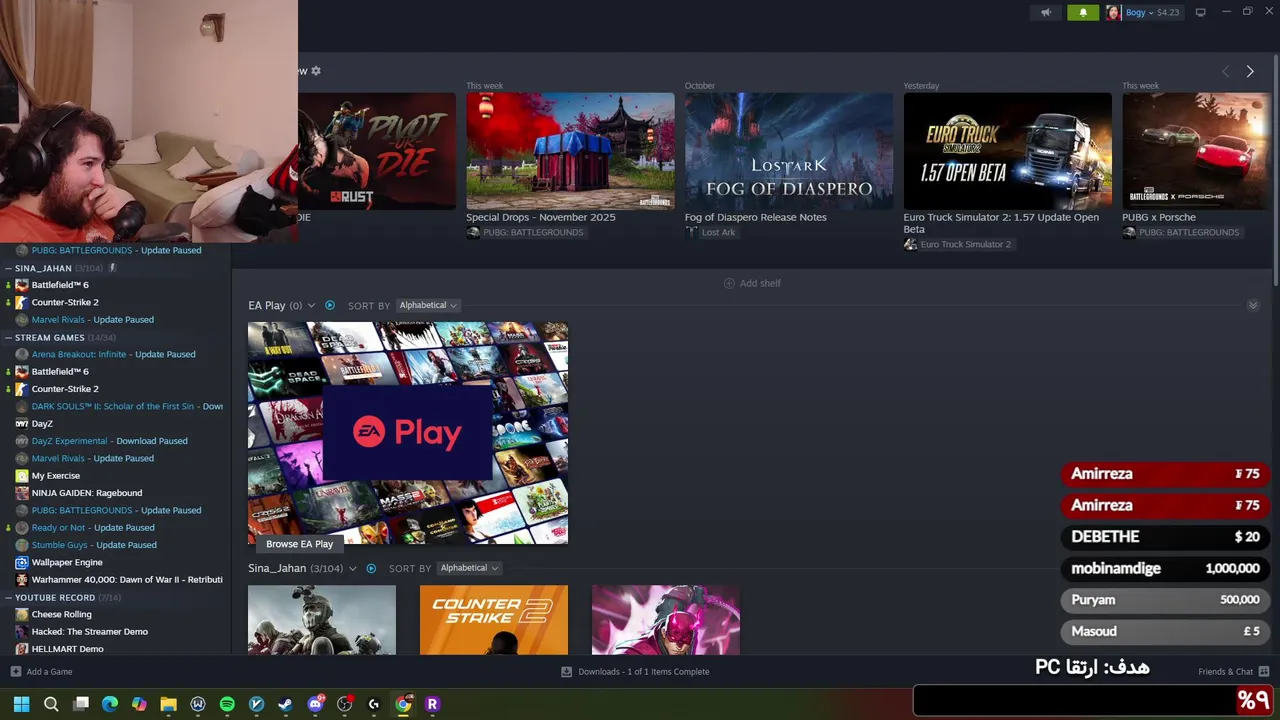This screenshot has width=1280, height=720.
Task: Open File Explorer from taskbar
Action: 168,704
